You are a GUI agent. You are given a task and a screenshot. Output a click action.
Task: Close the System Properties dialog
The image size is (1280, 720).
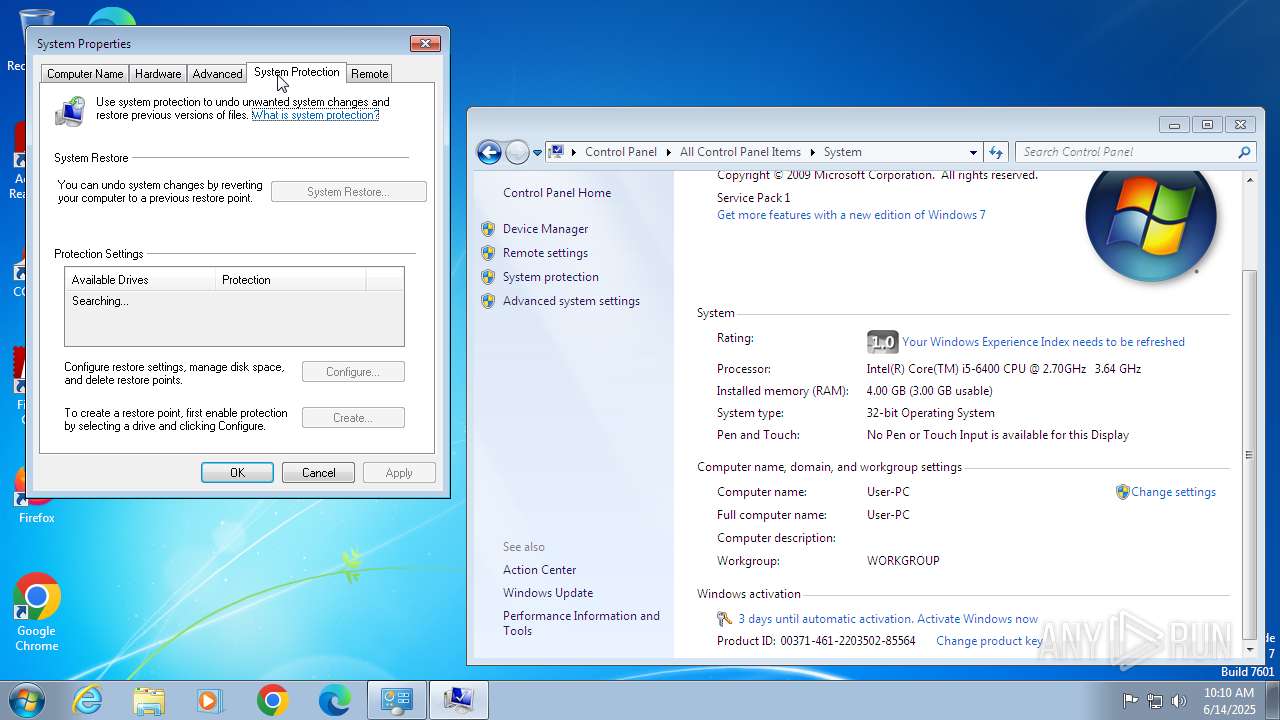coord(425,43)
